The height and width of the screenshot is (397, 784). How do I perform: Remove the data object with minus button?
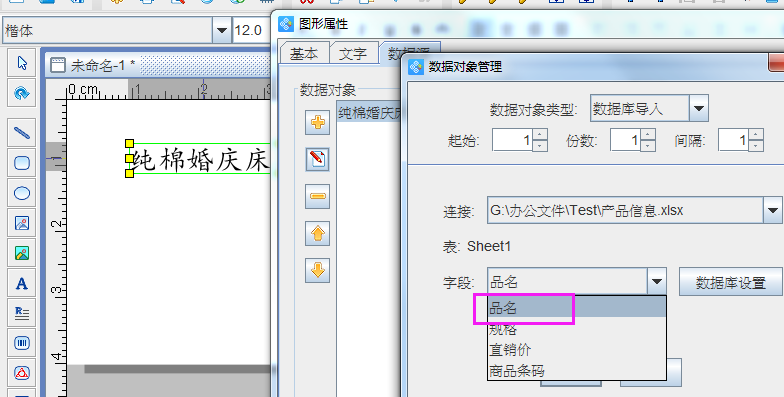(318, 196)
